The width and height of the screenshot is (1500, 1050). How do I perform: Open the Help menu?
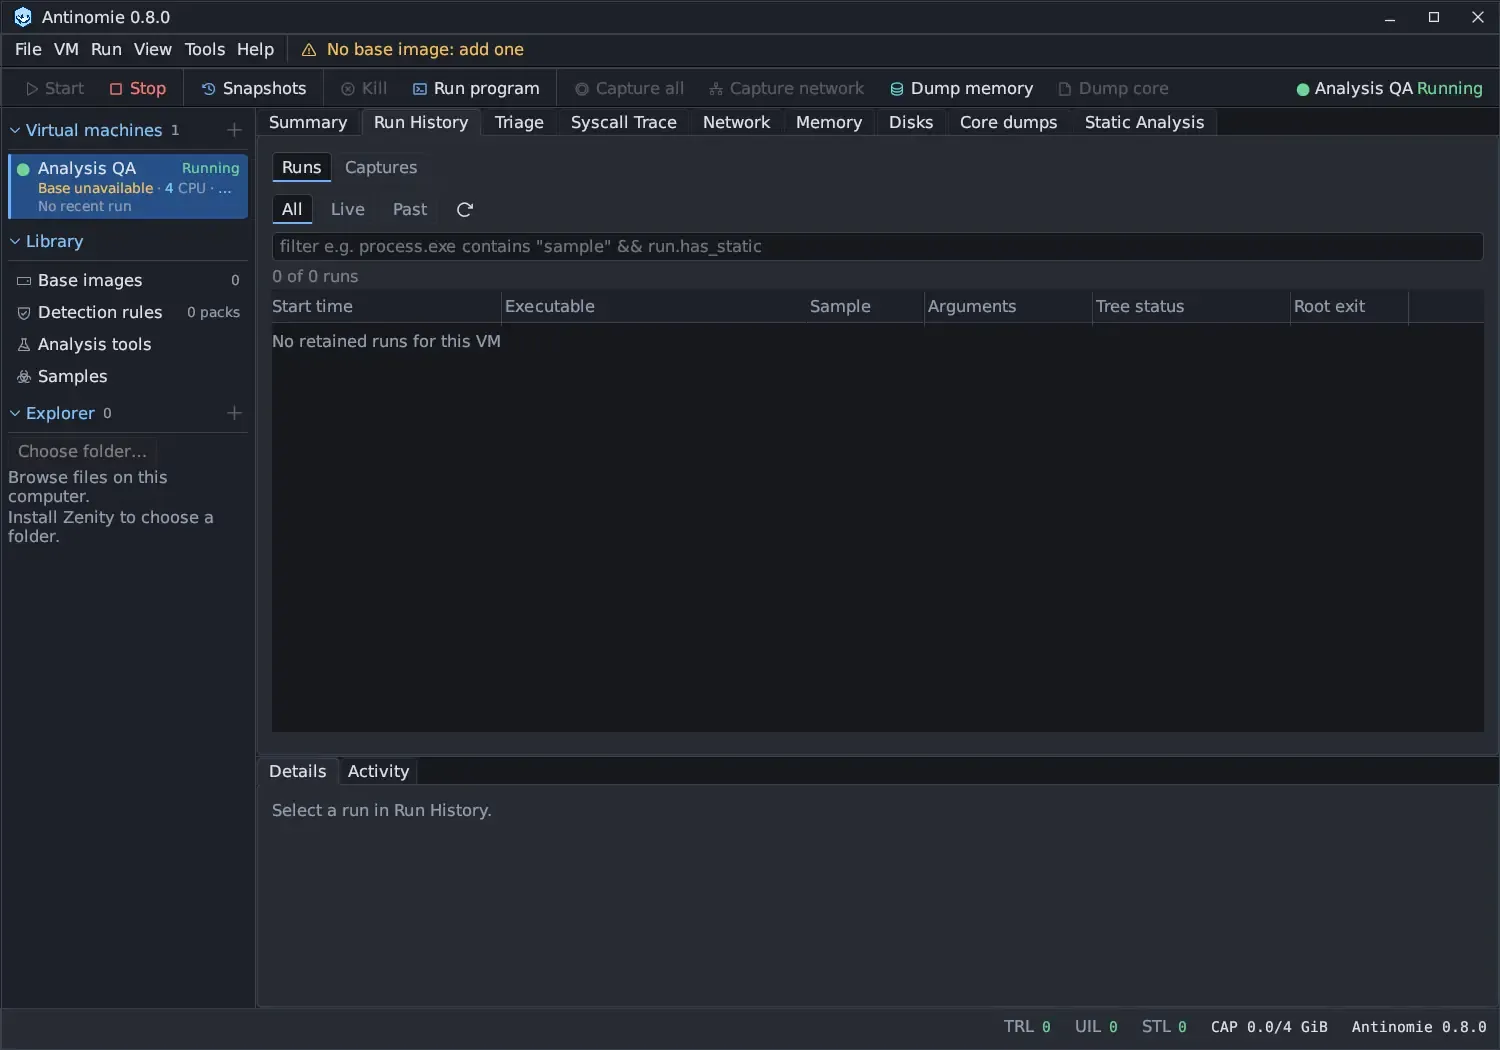click(x=255, y=50)
